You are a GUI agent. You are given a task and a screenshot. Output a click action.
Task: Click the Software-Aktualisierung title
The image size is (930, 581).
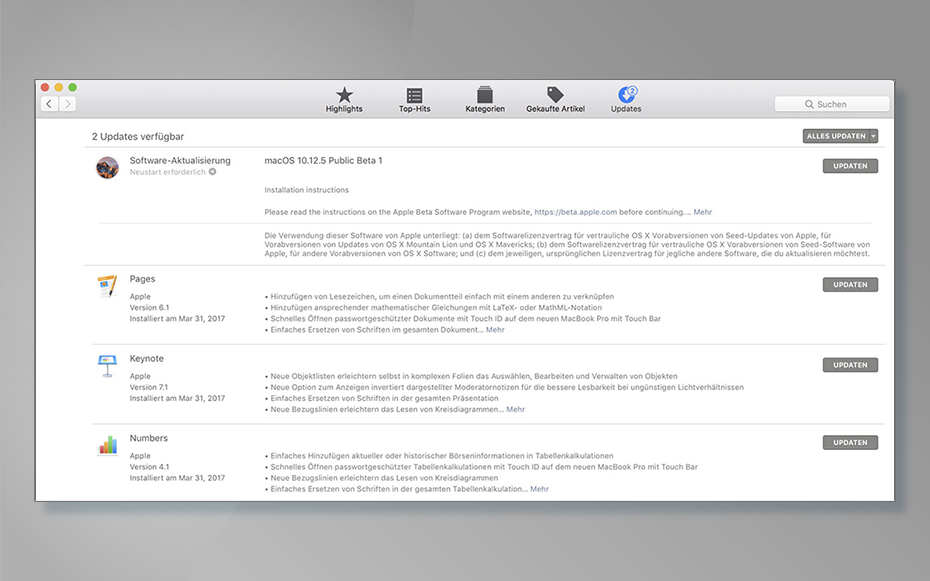pyautogui.click(x=180, y=161)
